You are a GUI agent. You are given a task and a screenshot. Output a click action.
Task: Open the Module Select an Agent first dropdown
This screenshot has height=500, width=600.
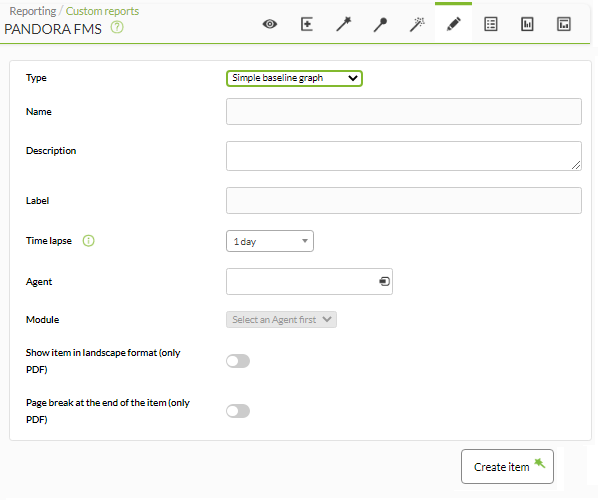click(281, 319)
